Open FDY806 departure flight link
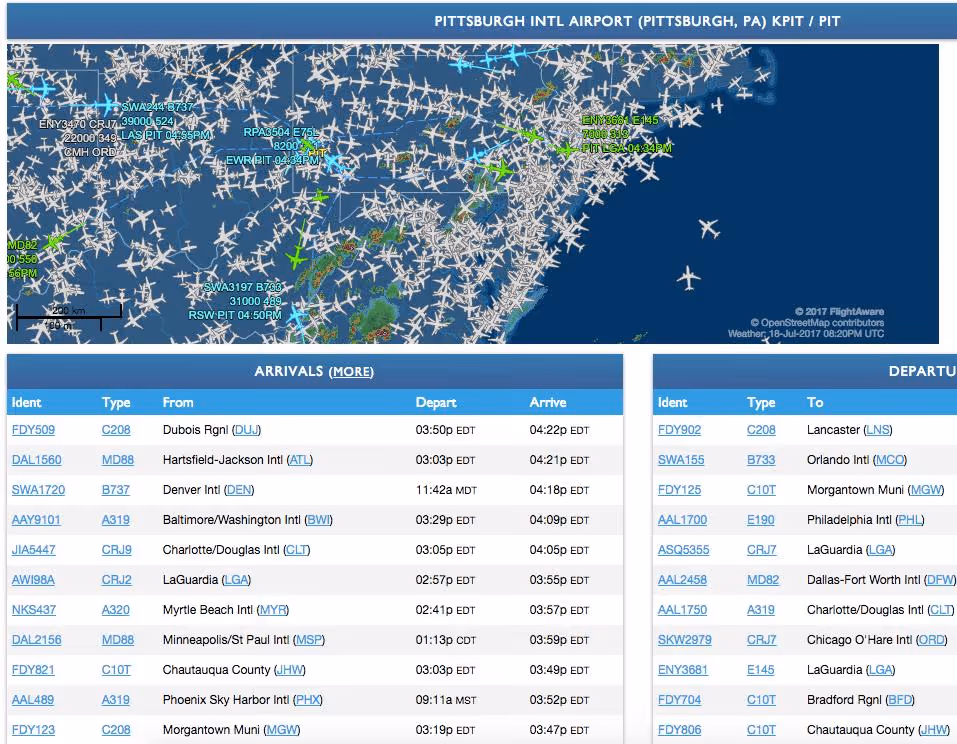The image size is (957, 744). (x=679, y=729)
